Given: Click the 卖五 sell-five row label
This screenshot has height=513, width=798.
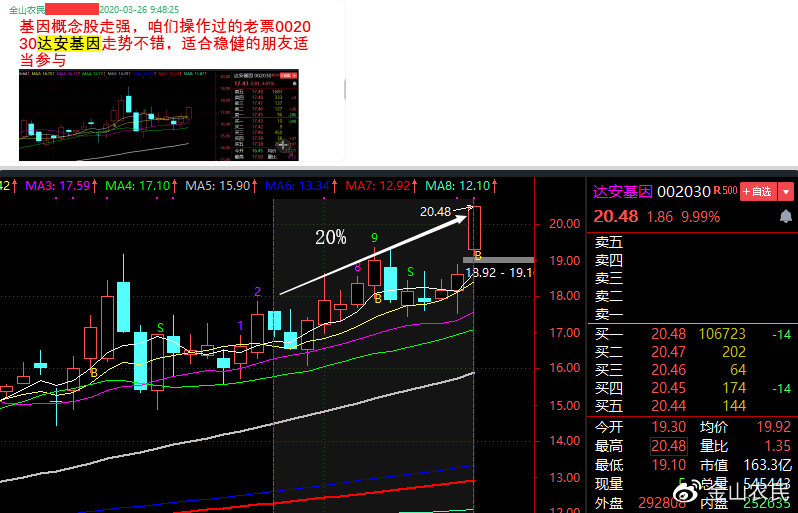Looking at the screenshot, I should click(x=609, y=242).
